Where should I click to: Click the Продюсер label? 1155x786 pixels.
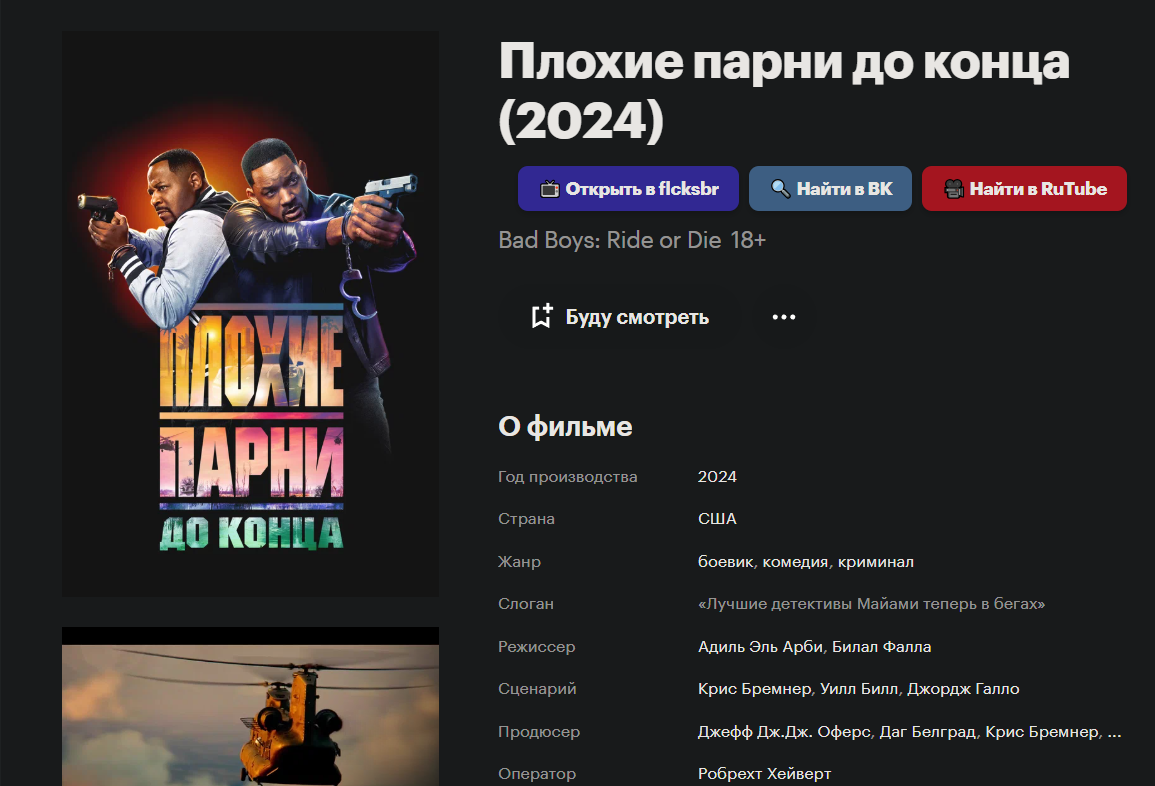click(x=539, y=731)
